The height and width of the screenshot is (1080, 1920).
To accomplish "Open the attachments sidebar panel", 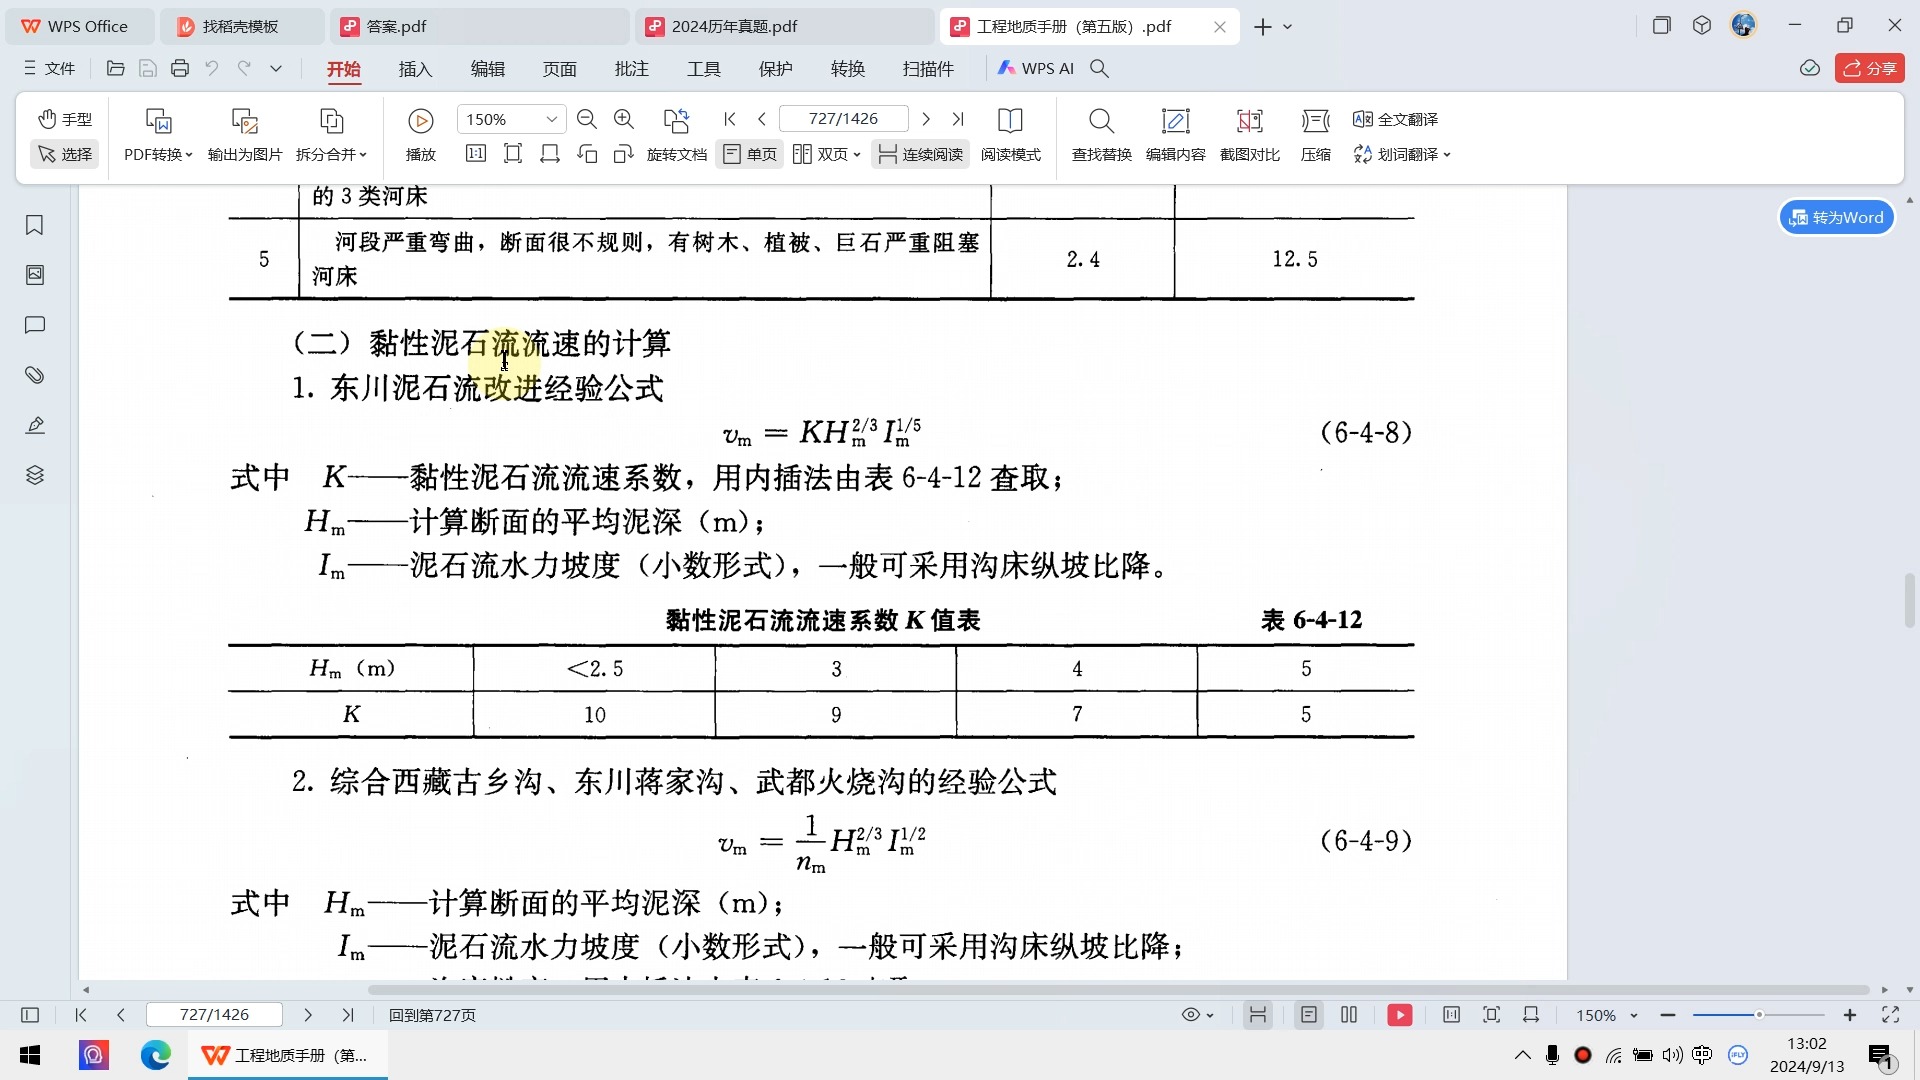I will pos(35,375).
